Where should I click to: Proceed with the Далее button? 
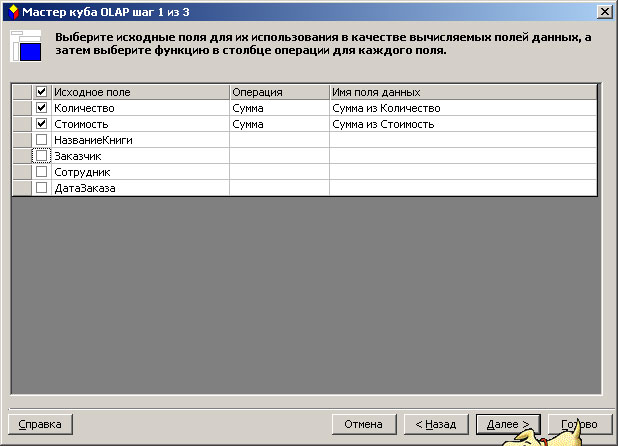click(x=508, y=424)
